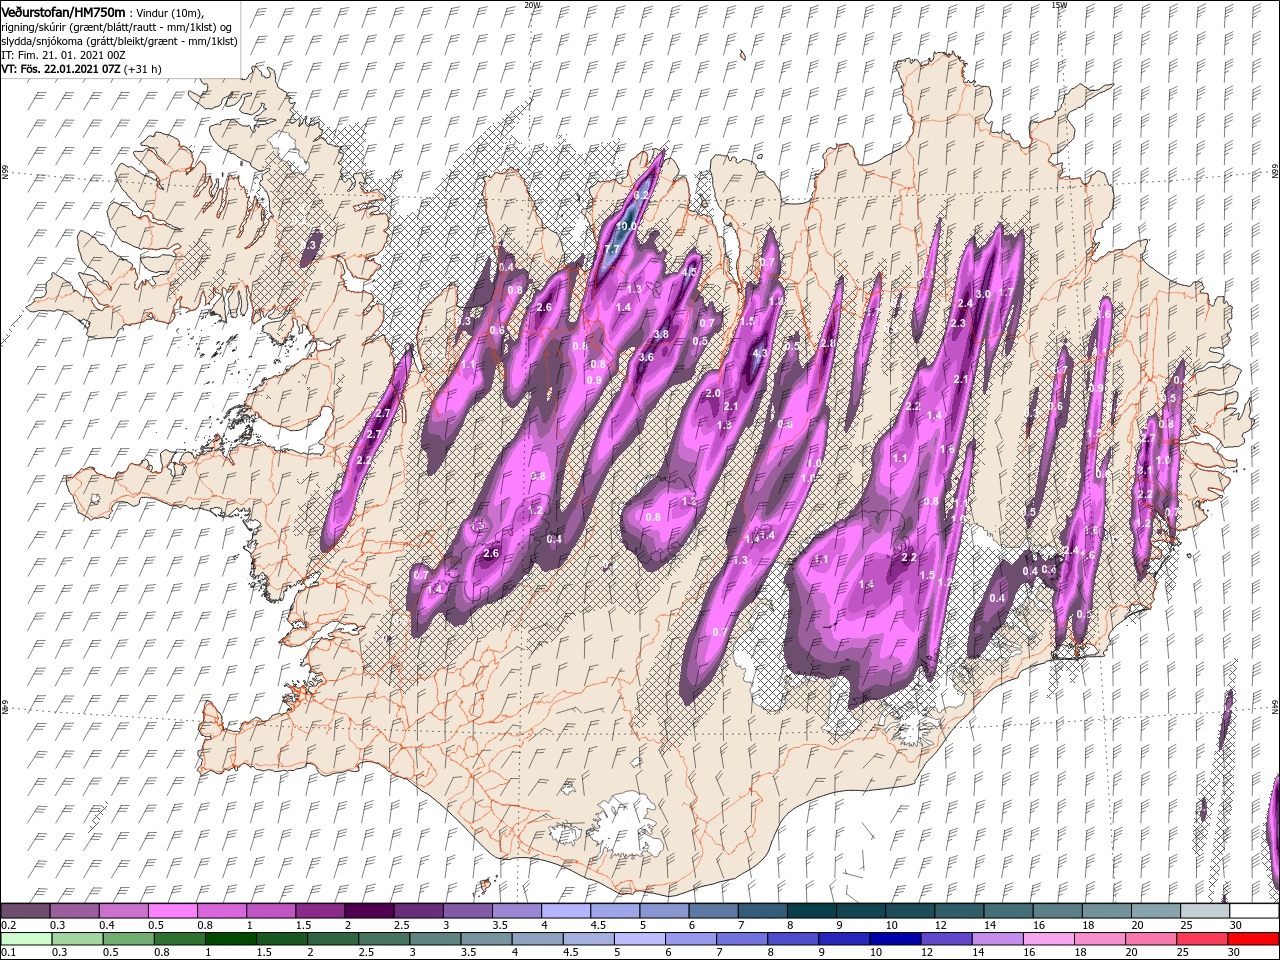The image size is (1280, 960).
Task: Pick the palest green 0.1 swatch in rain scale
Action: point(25,938)
